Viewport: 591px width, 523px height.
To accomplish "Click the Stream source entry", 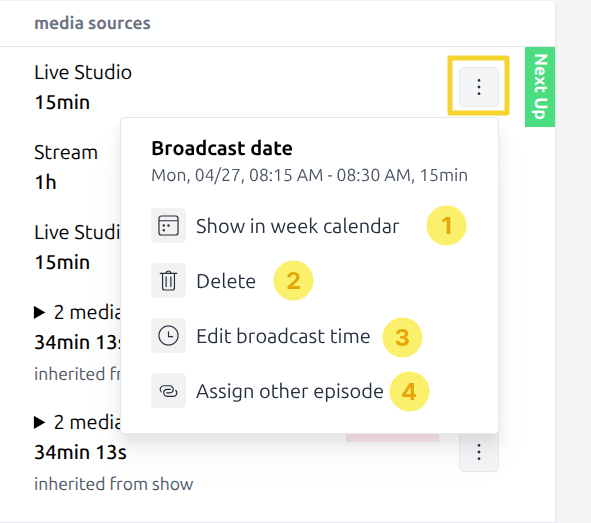I will (66, 153).
